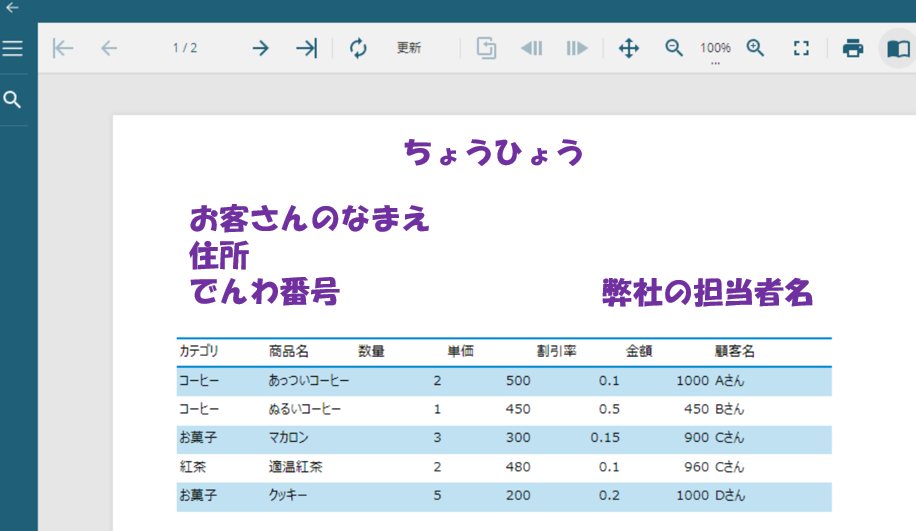Go to the next page arrow

(260, 48)
